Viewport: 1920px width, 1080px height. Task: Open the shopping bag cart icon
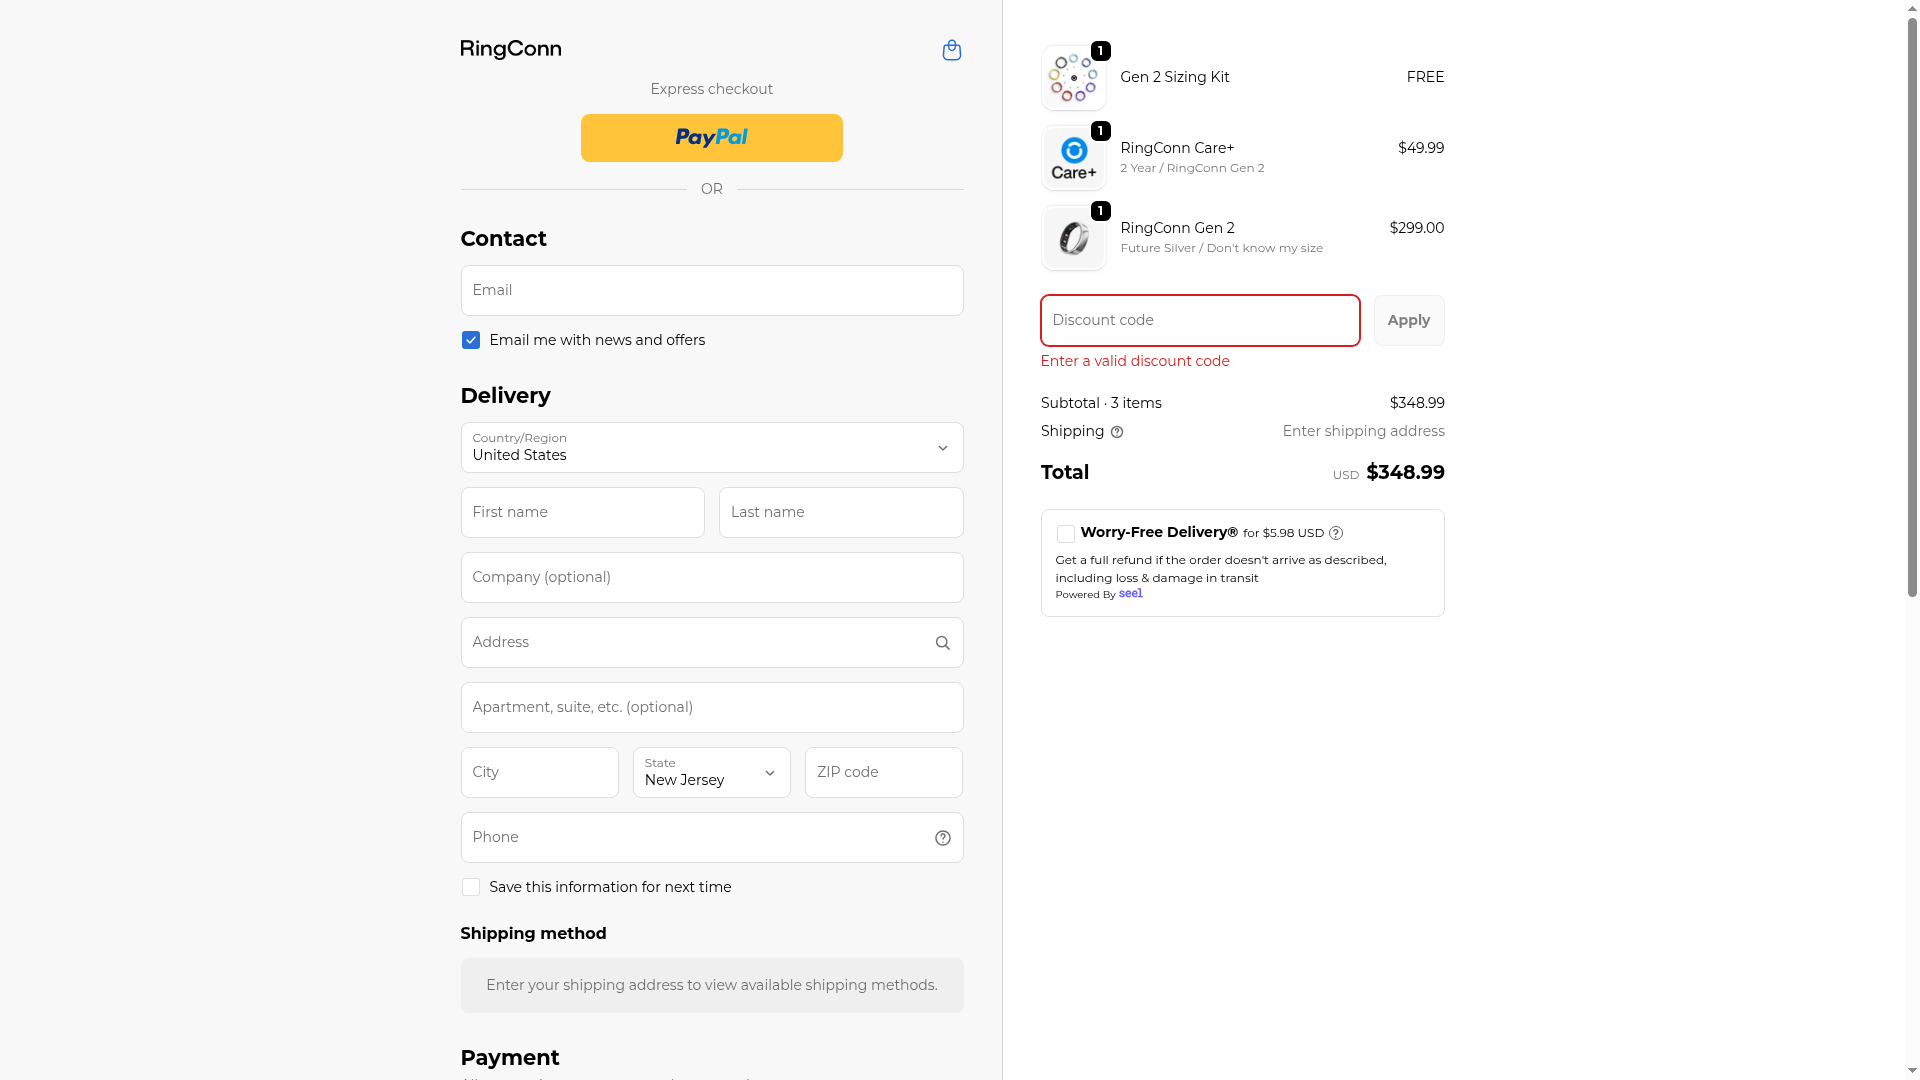point(951,50)
